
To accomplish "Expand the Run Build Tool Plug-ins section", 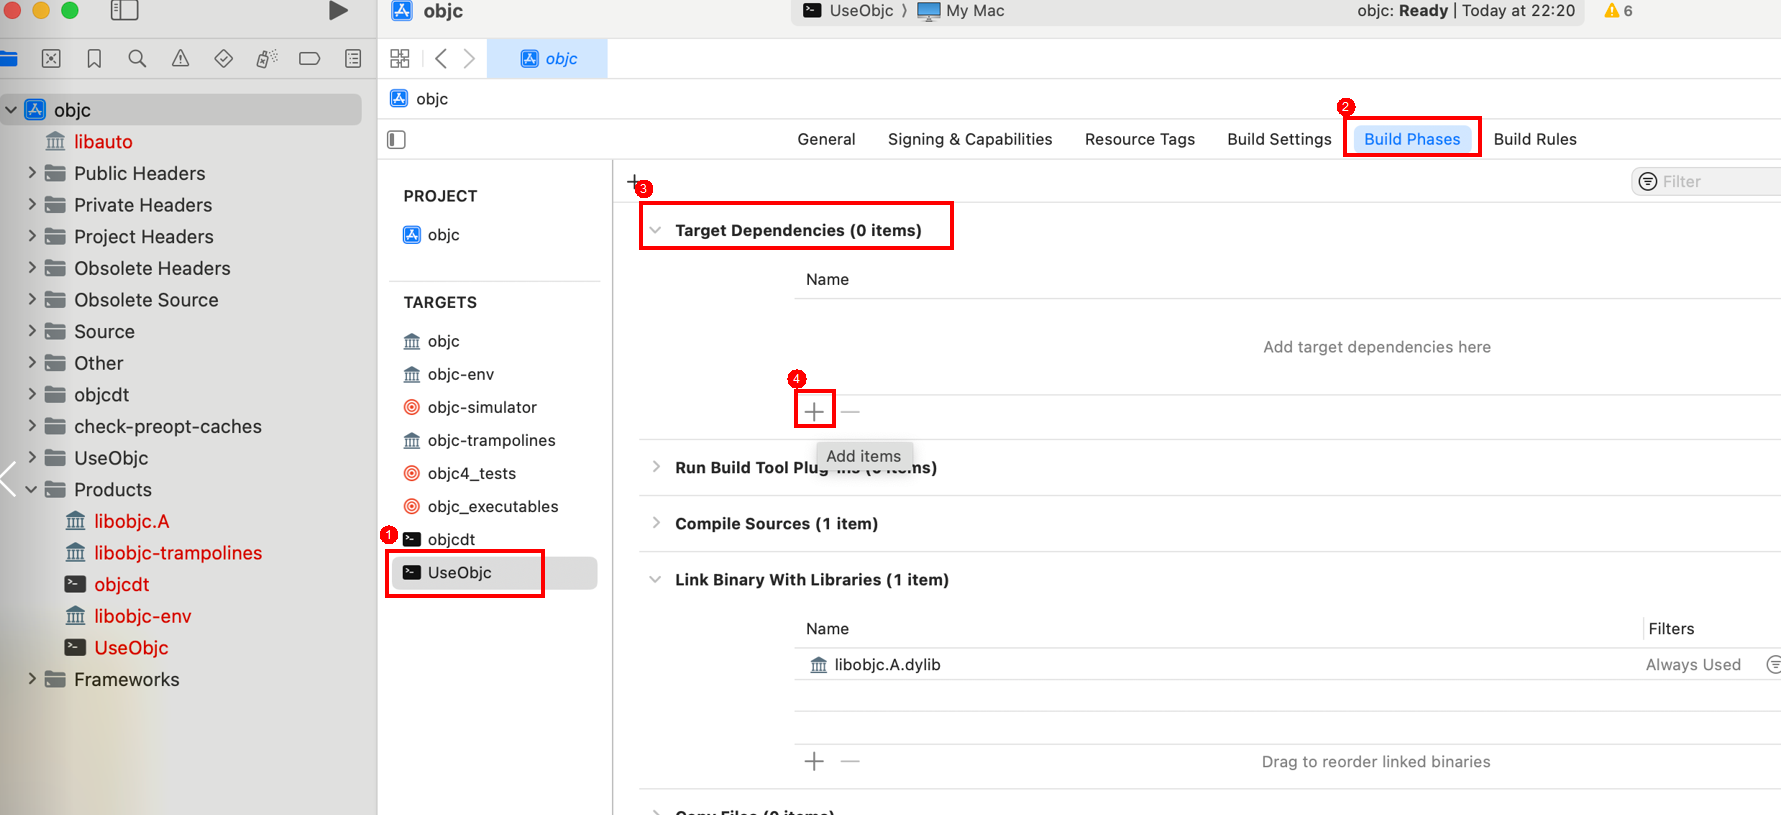I will pyautogui.click(x=655, y=467).
